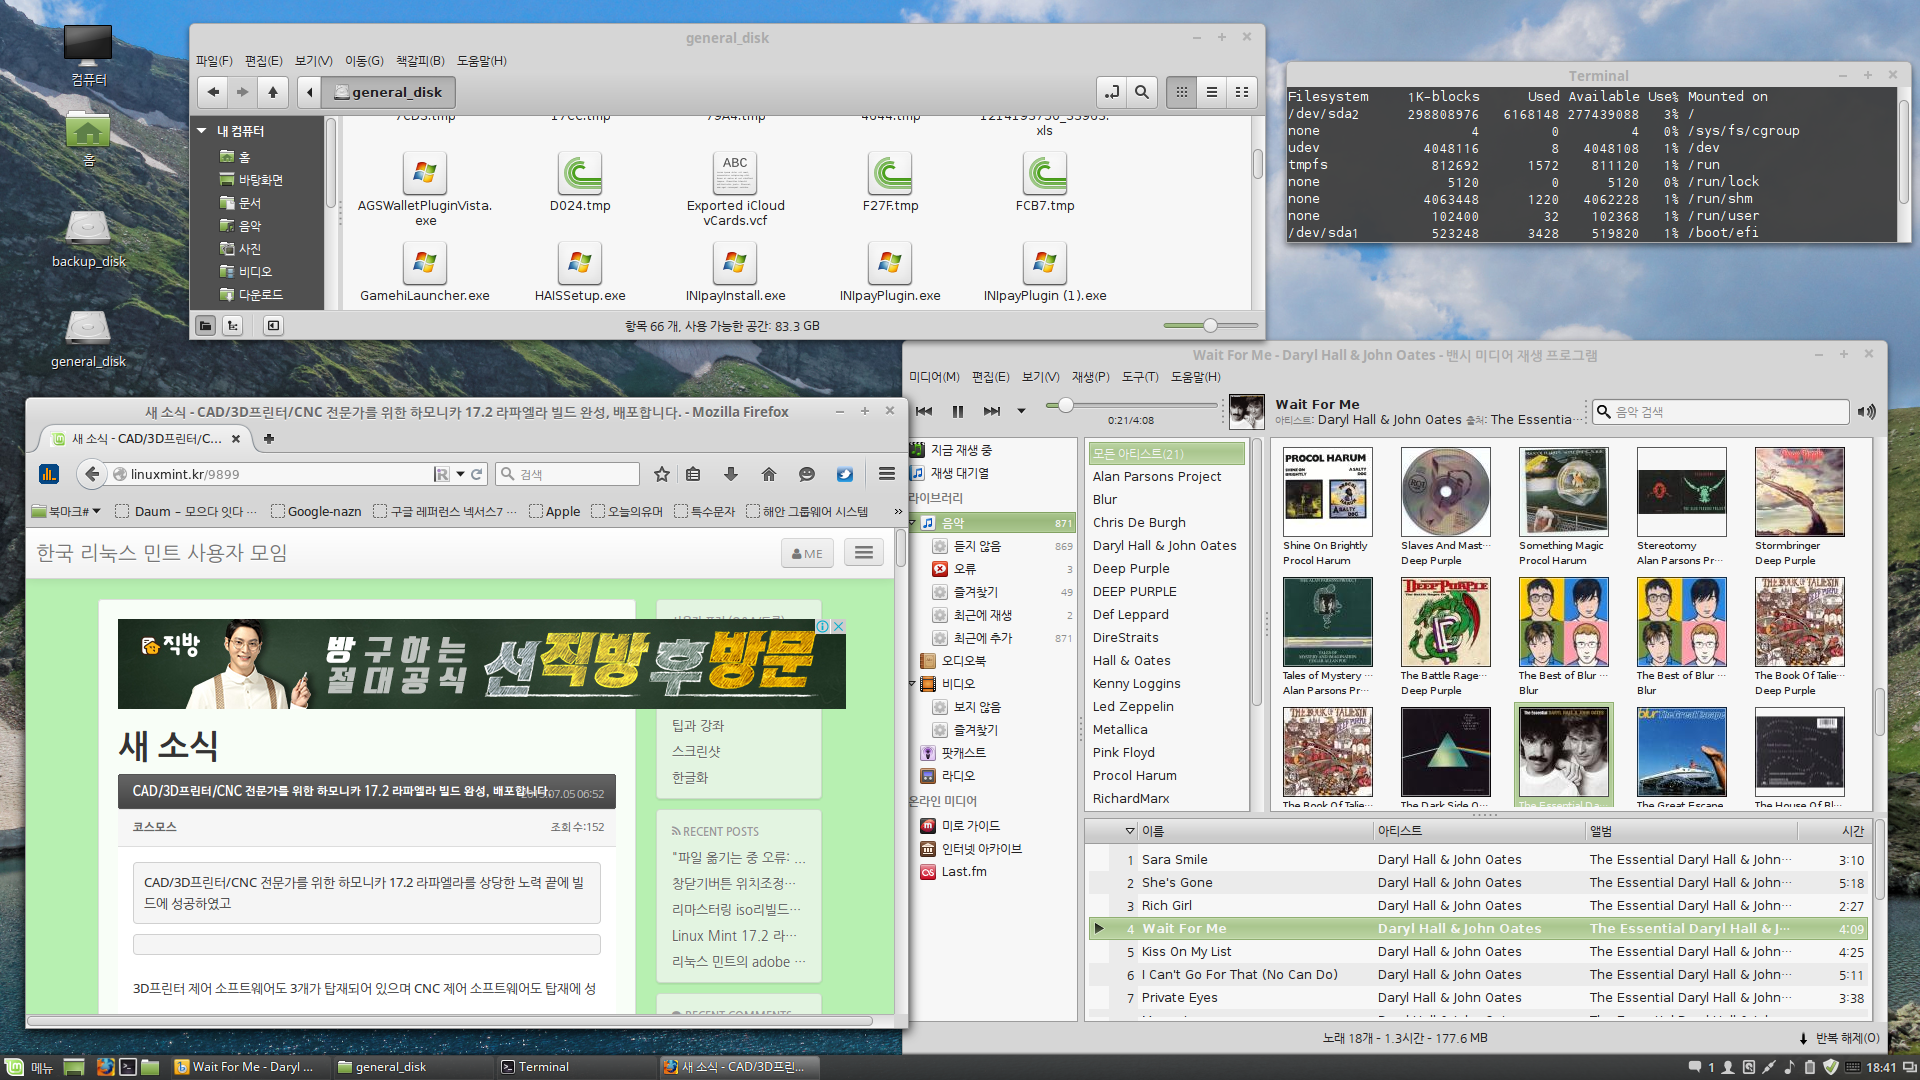Open the Banshee '재생(P)' menu
1920x1080 pixels.
[x=1090, y=377]
